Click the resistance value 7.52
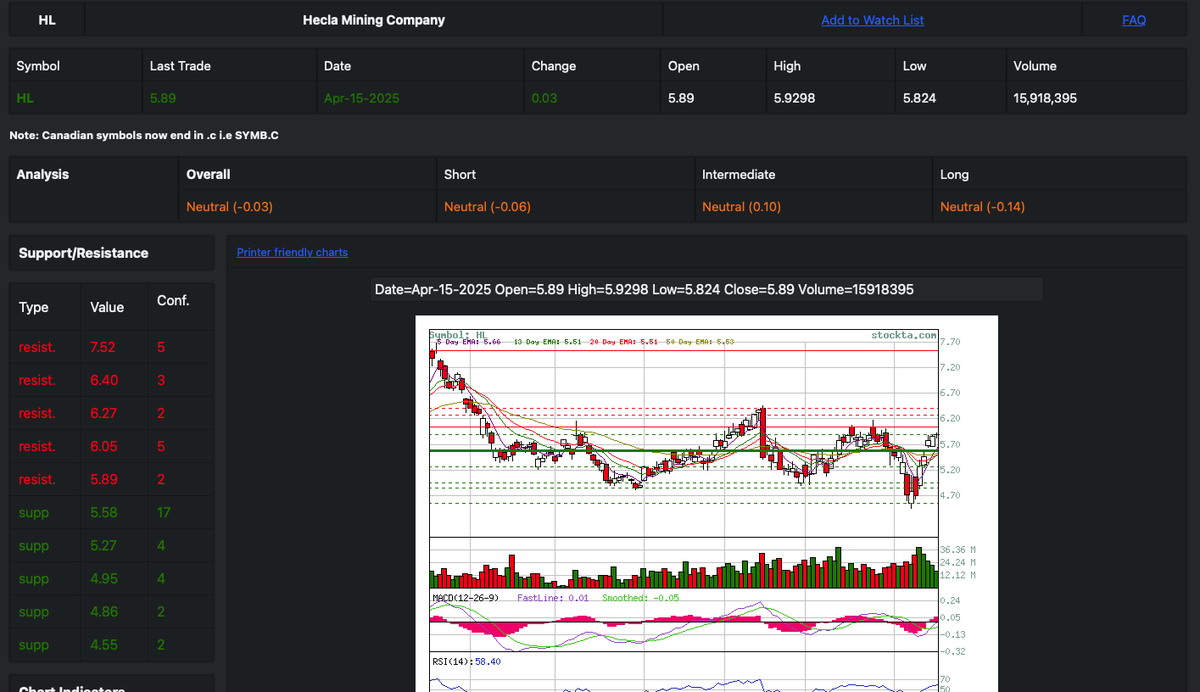The image size is (1200, 692). point(103,347)
